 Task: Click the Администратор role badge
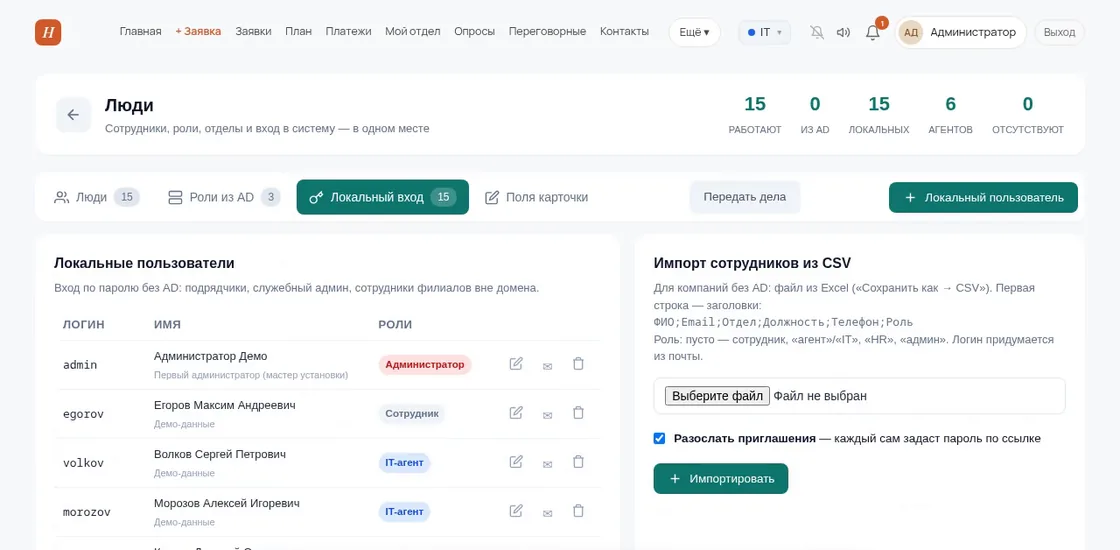tap(425, 364)
